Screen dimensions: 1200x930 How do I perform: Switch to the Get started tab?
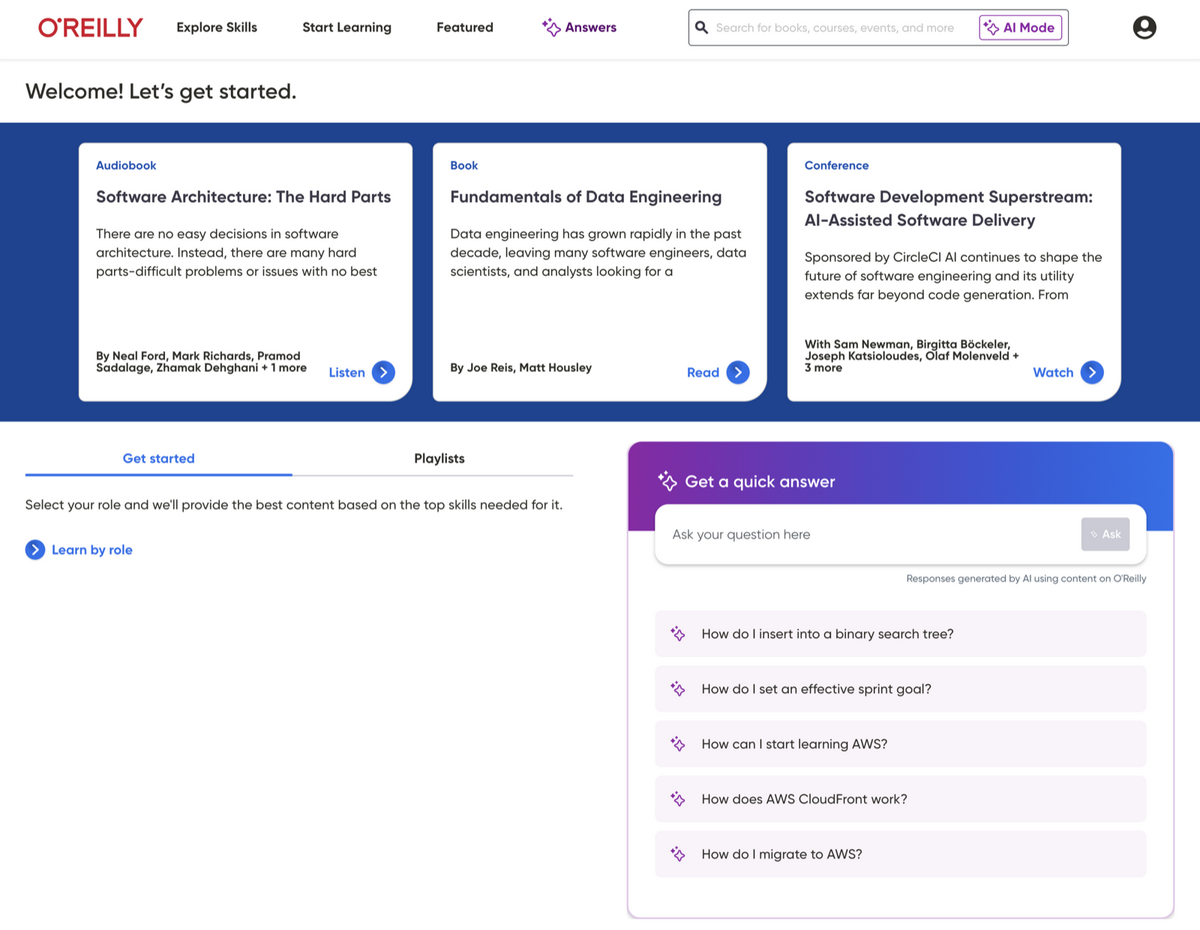tap(159, 458)
